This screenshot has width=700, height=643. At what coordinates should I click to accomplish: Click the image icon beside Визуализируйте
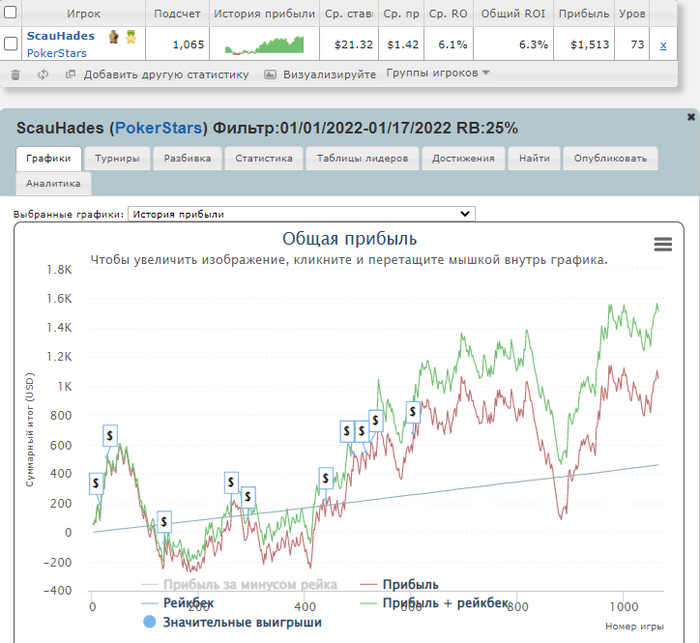pyautogui.click(x=270, y=74)
